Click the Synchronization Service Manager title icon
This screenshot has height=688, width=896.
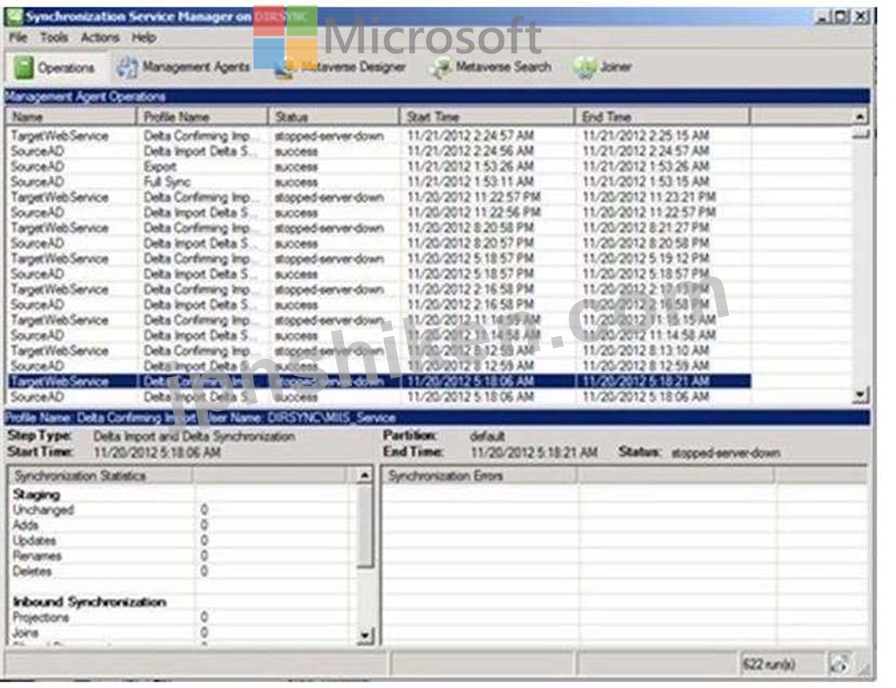(x=14, y=17)
